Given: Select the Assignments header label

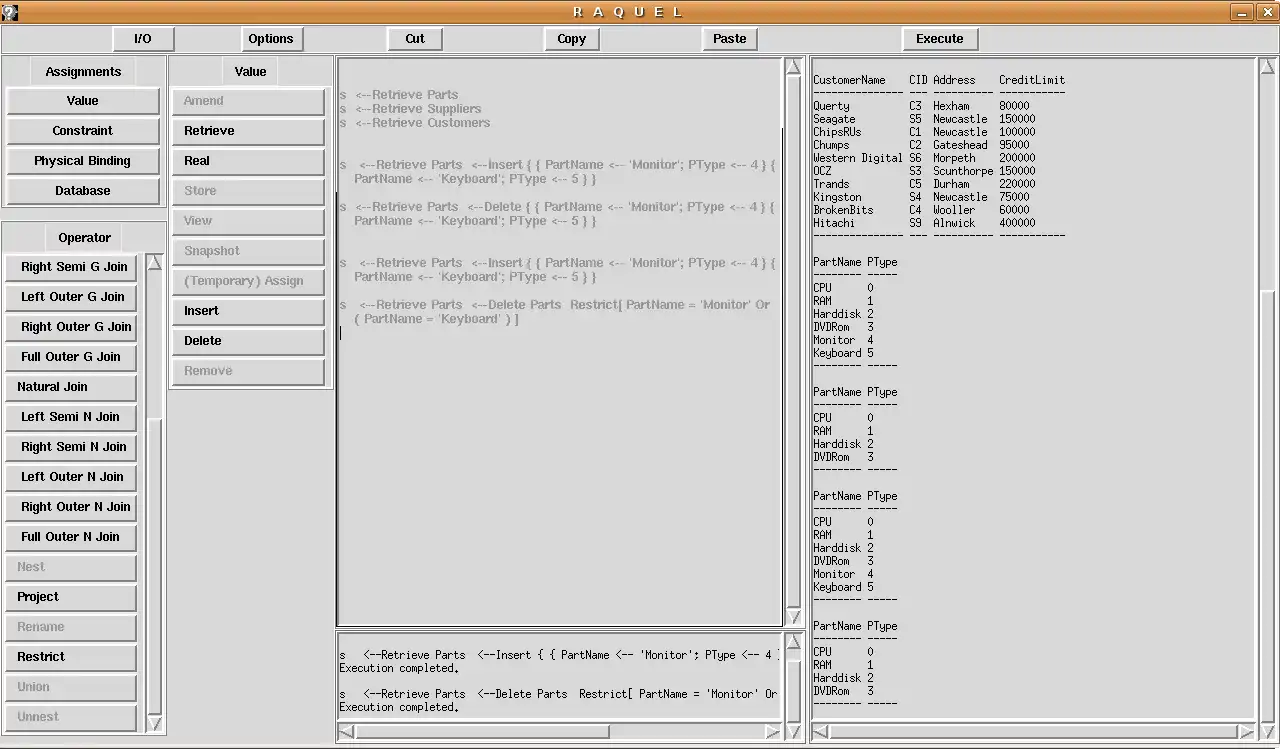Looking at the screenshot, I should (83, 72).
